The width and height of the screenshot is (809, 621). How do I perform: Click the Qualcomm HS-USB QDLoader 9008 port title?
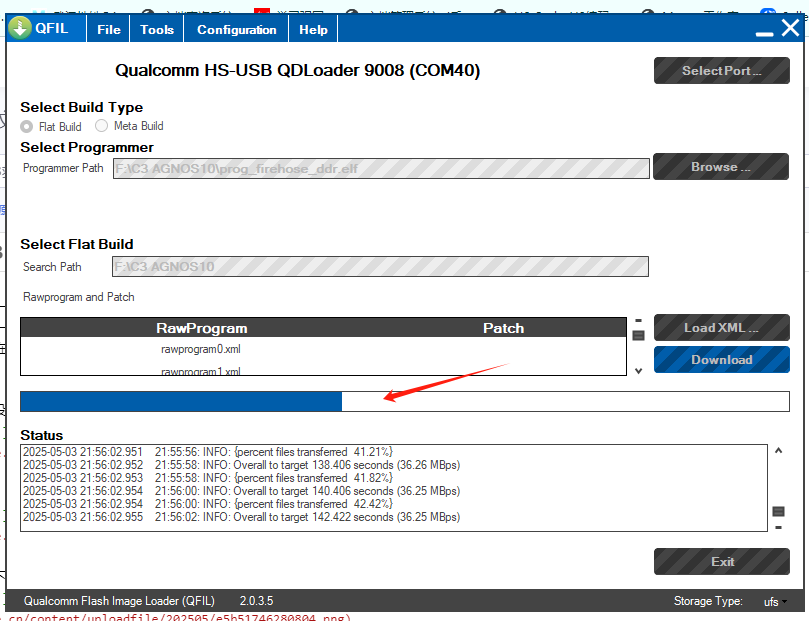coord(297,70)
